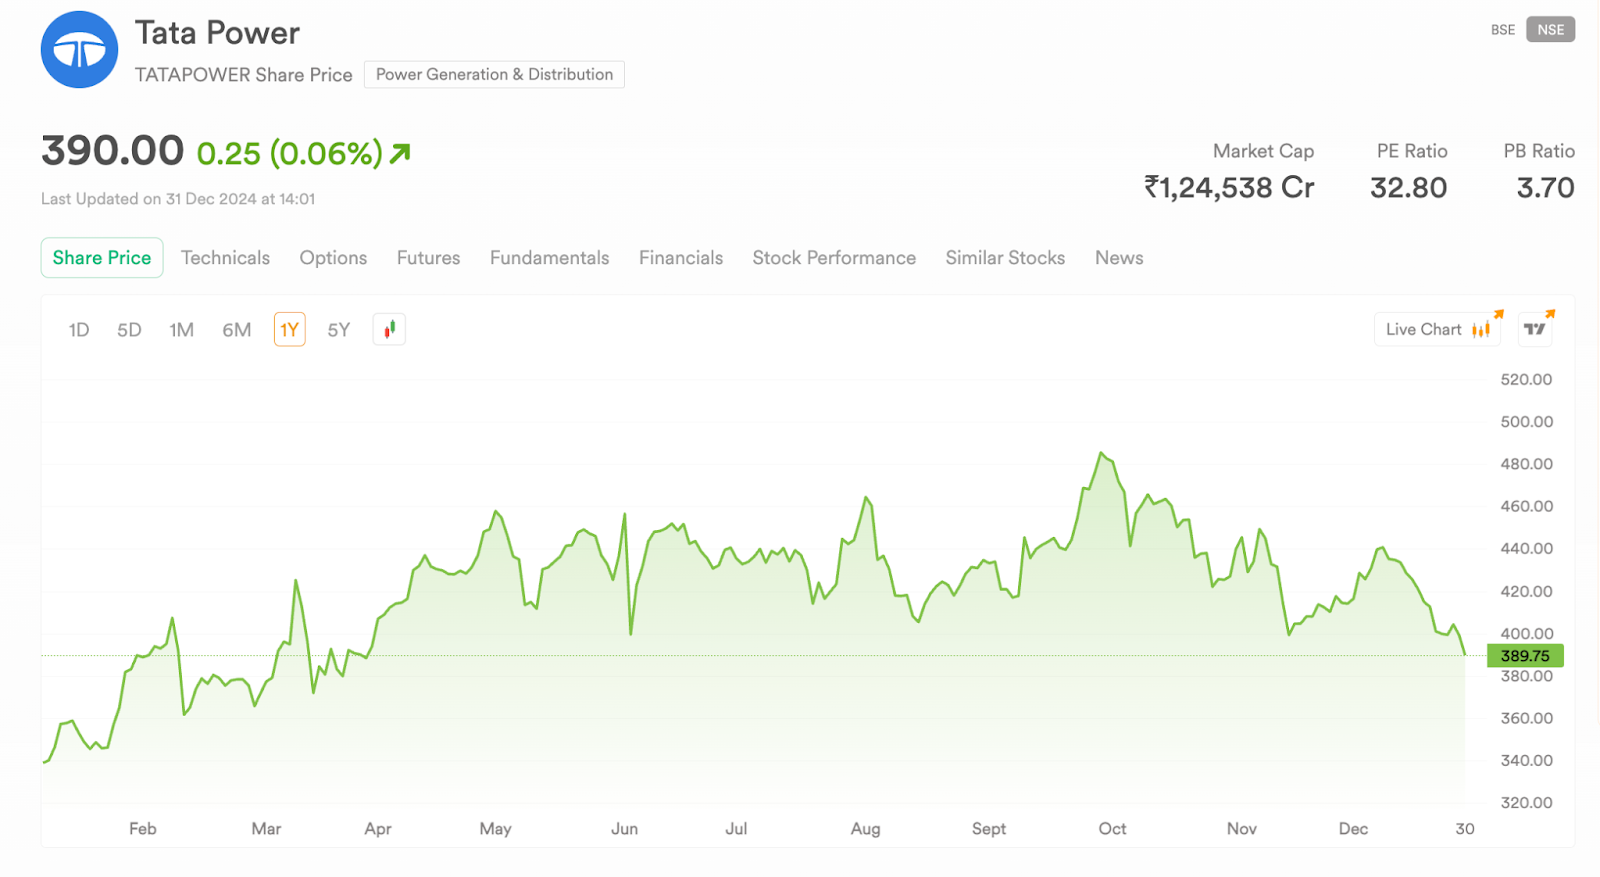Open the Similar Stocks tab
The height and width of the screenshot is (877, 1600).
pos(1005,258)
